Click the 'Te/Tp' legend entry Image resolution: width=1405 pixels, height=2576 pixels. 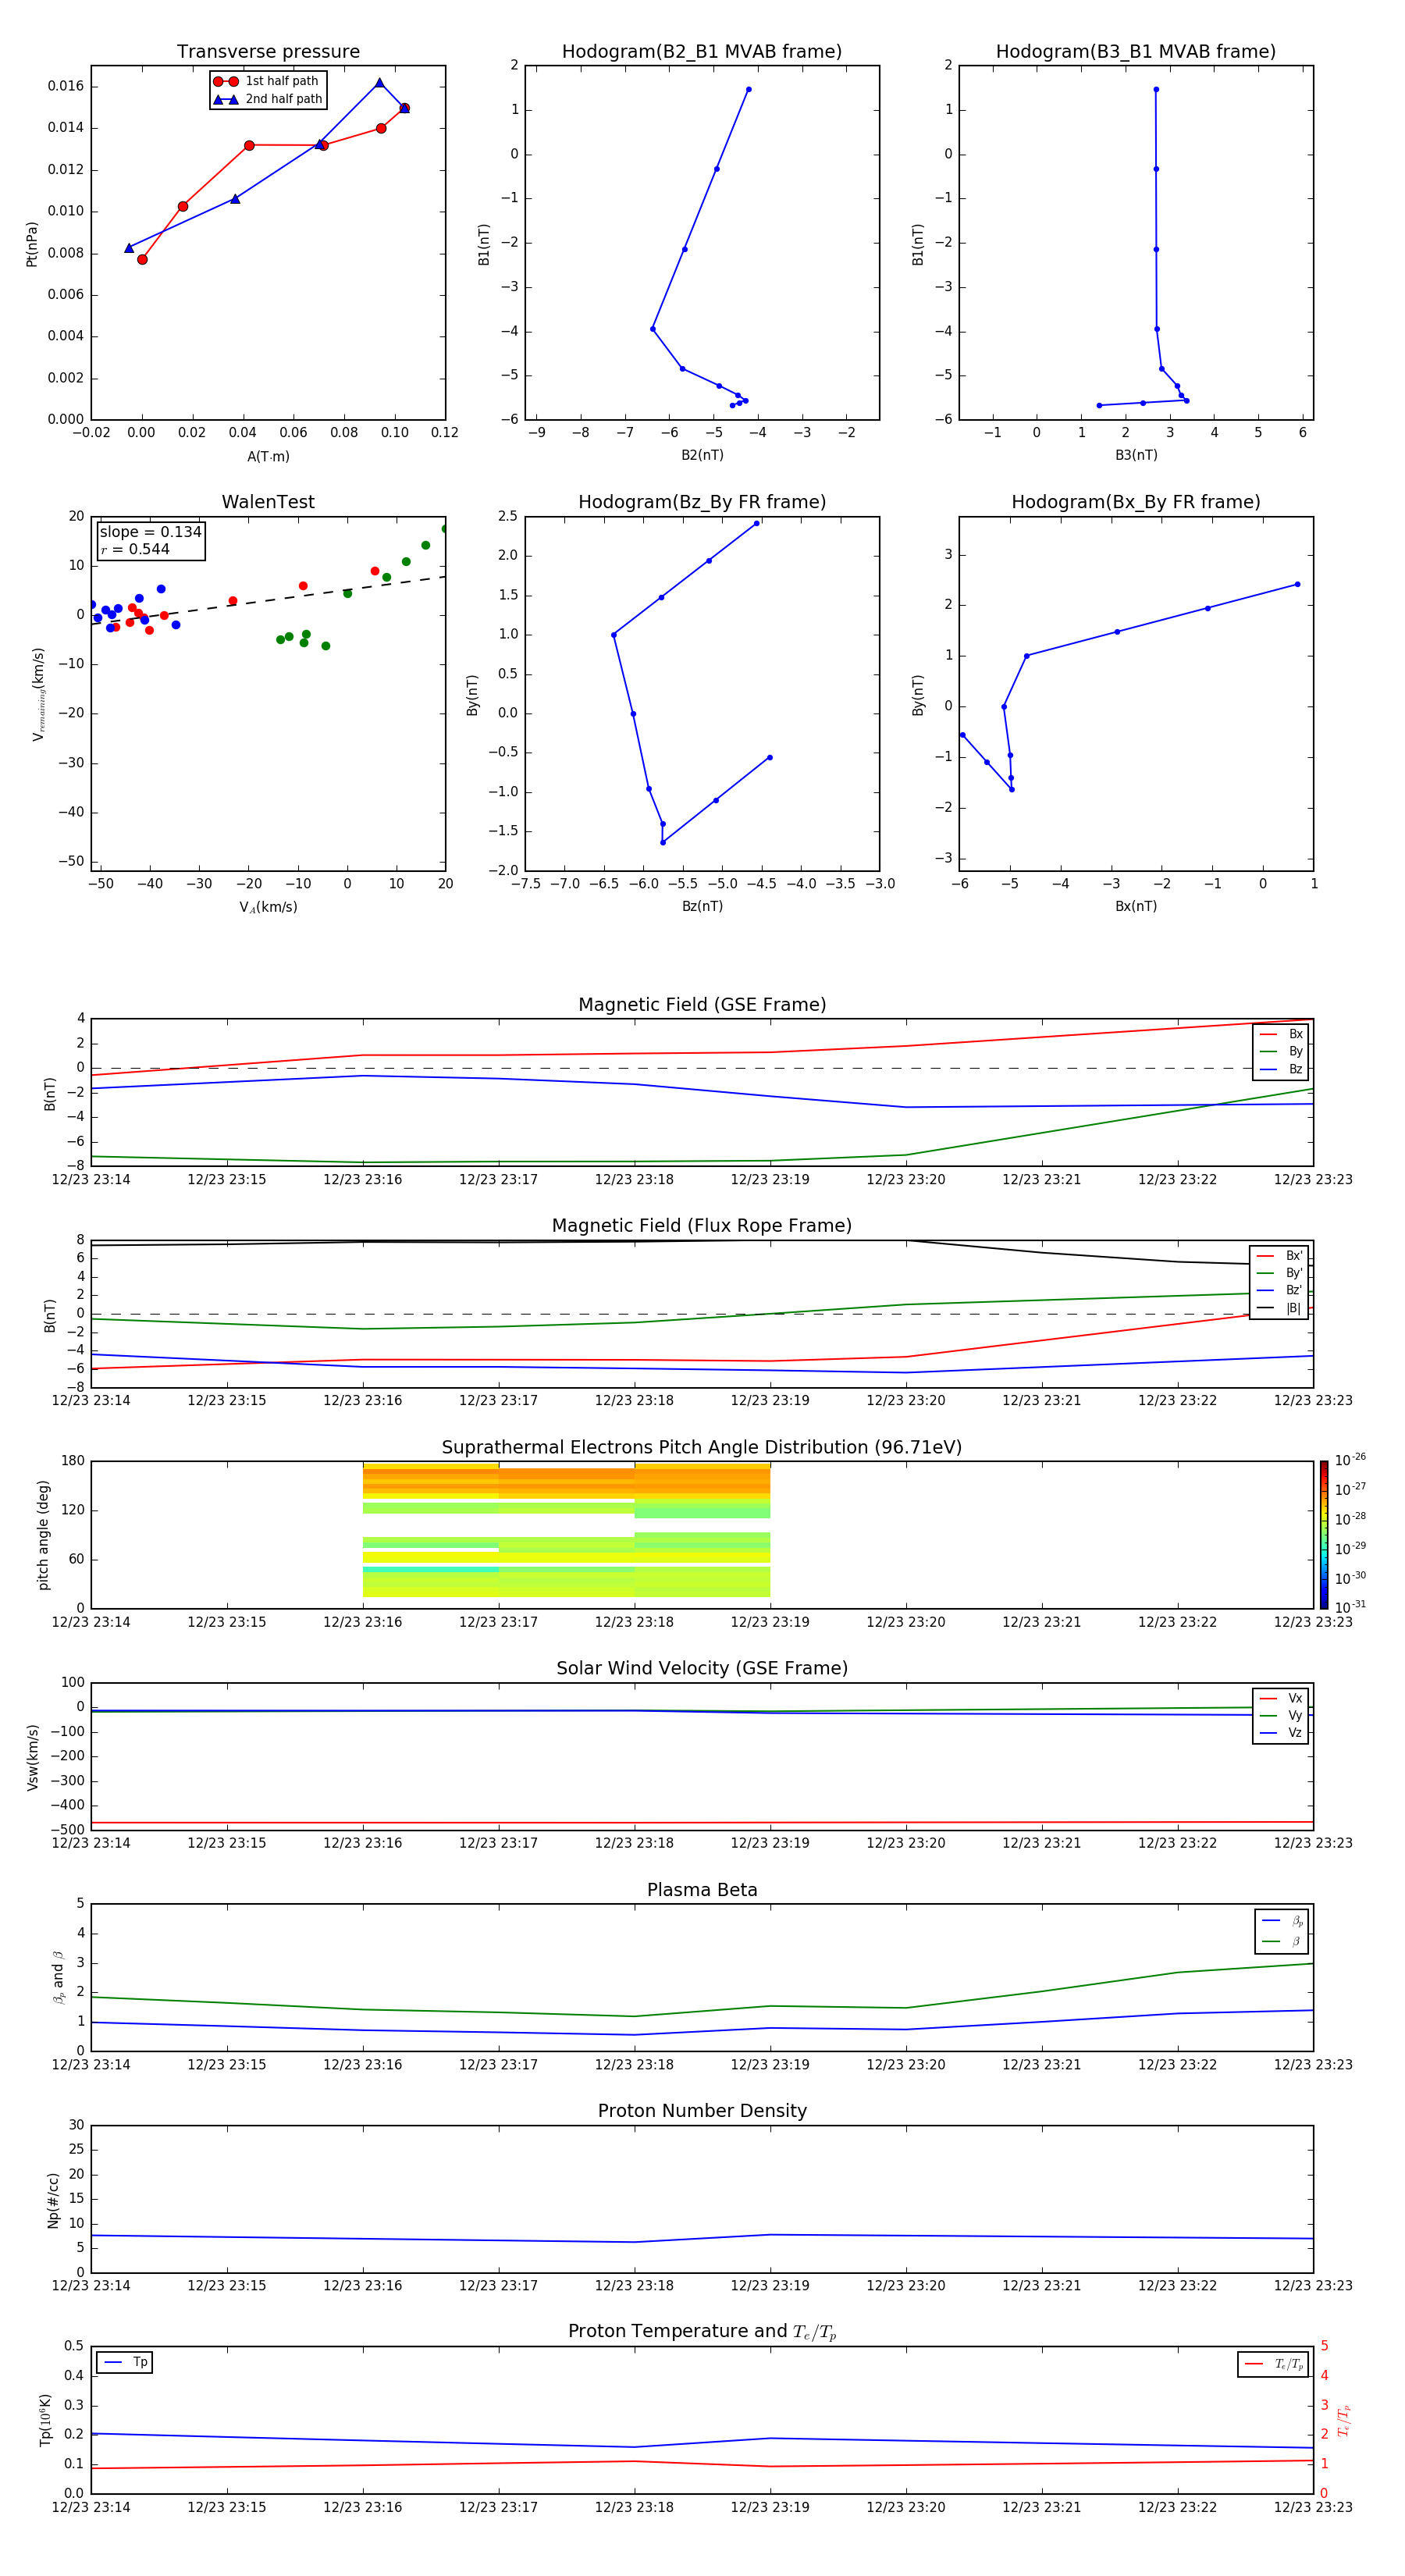click(x=1273, y=2364)
